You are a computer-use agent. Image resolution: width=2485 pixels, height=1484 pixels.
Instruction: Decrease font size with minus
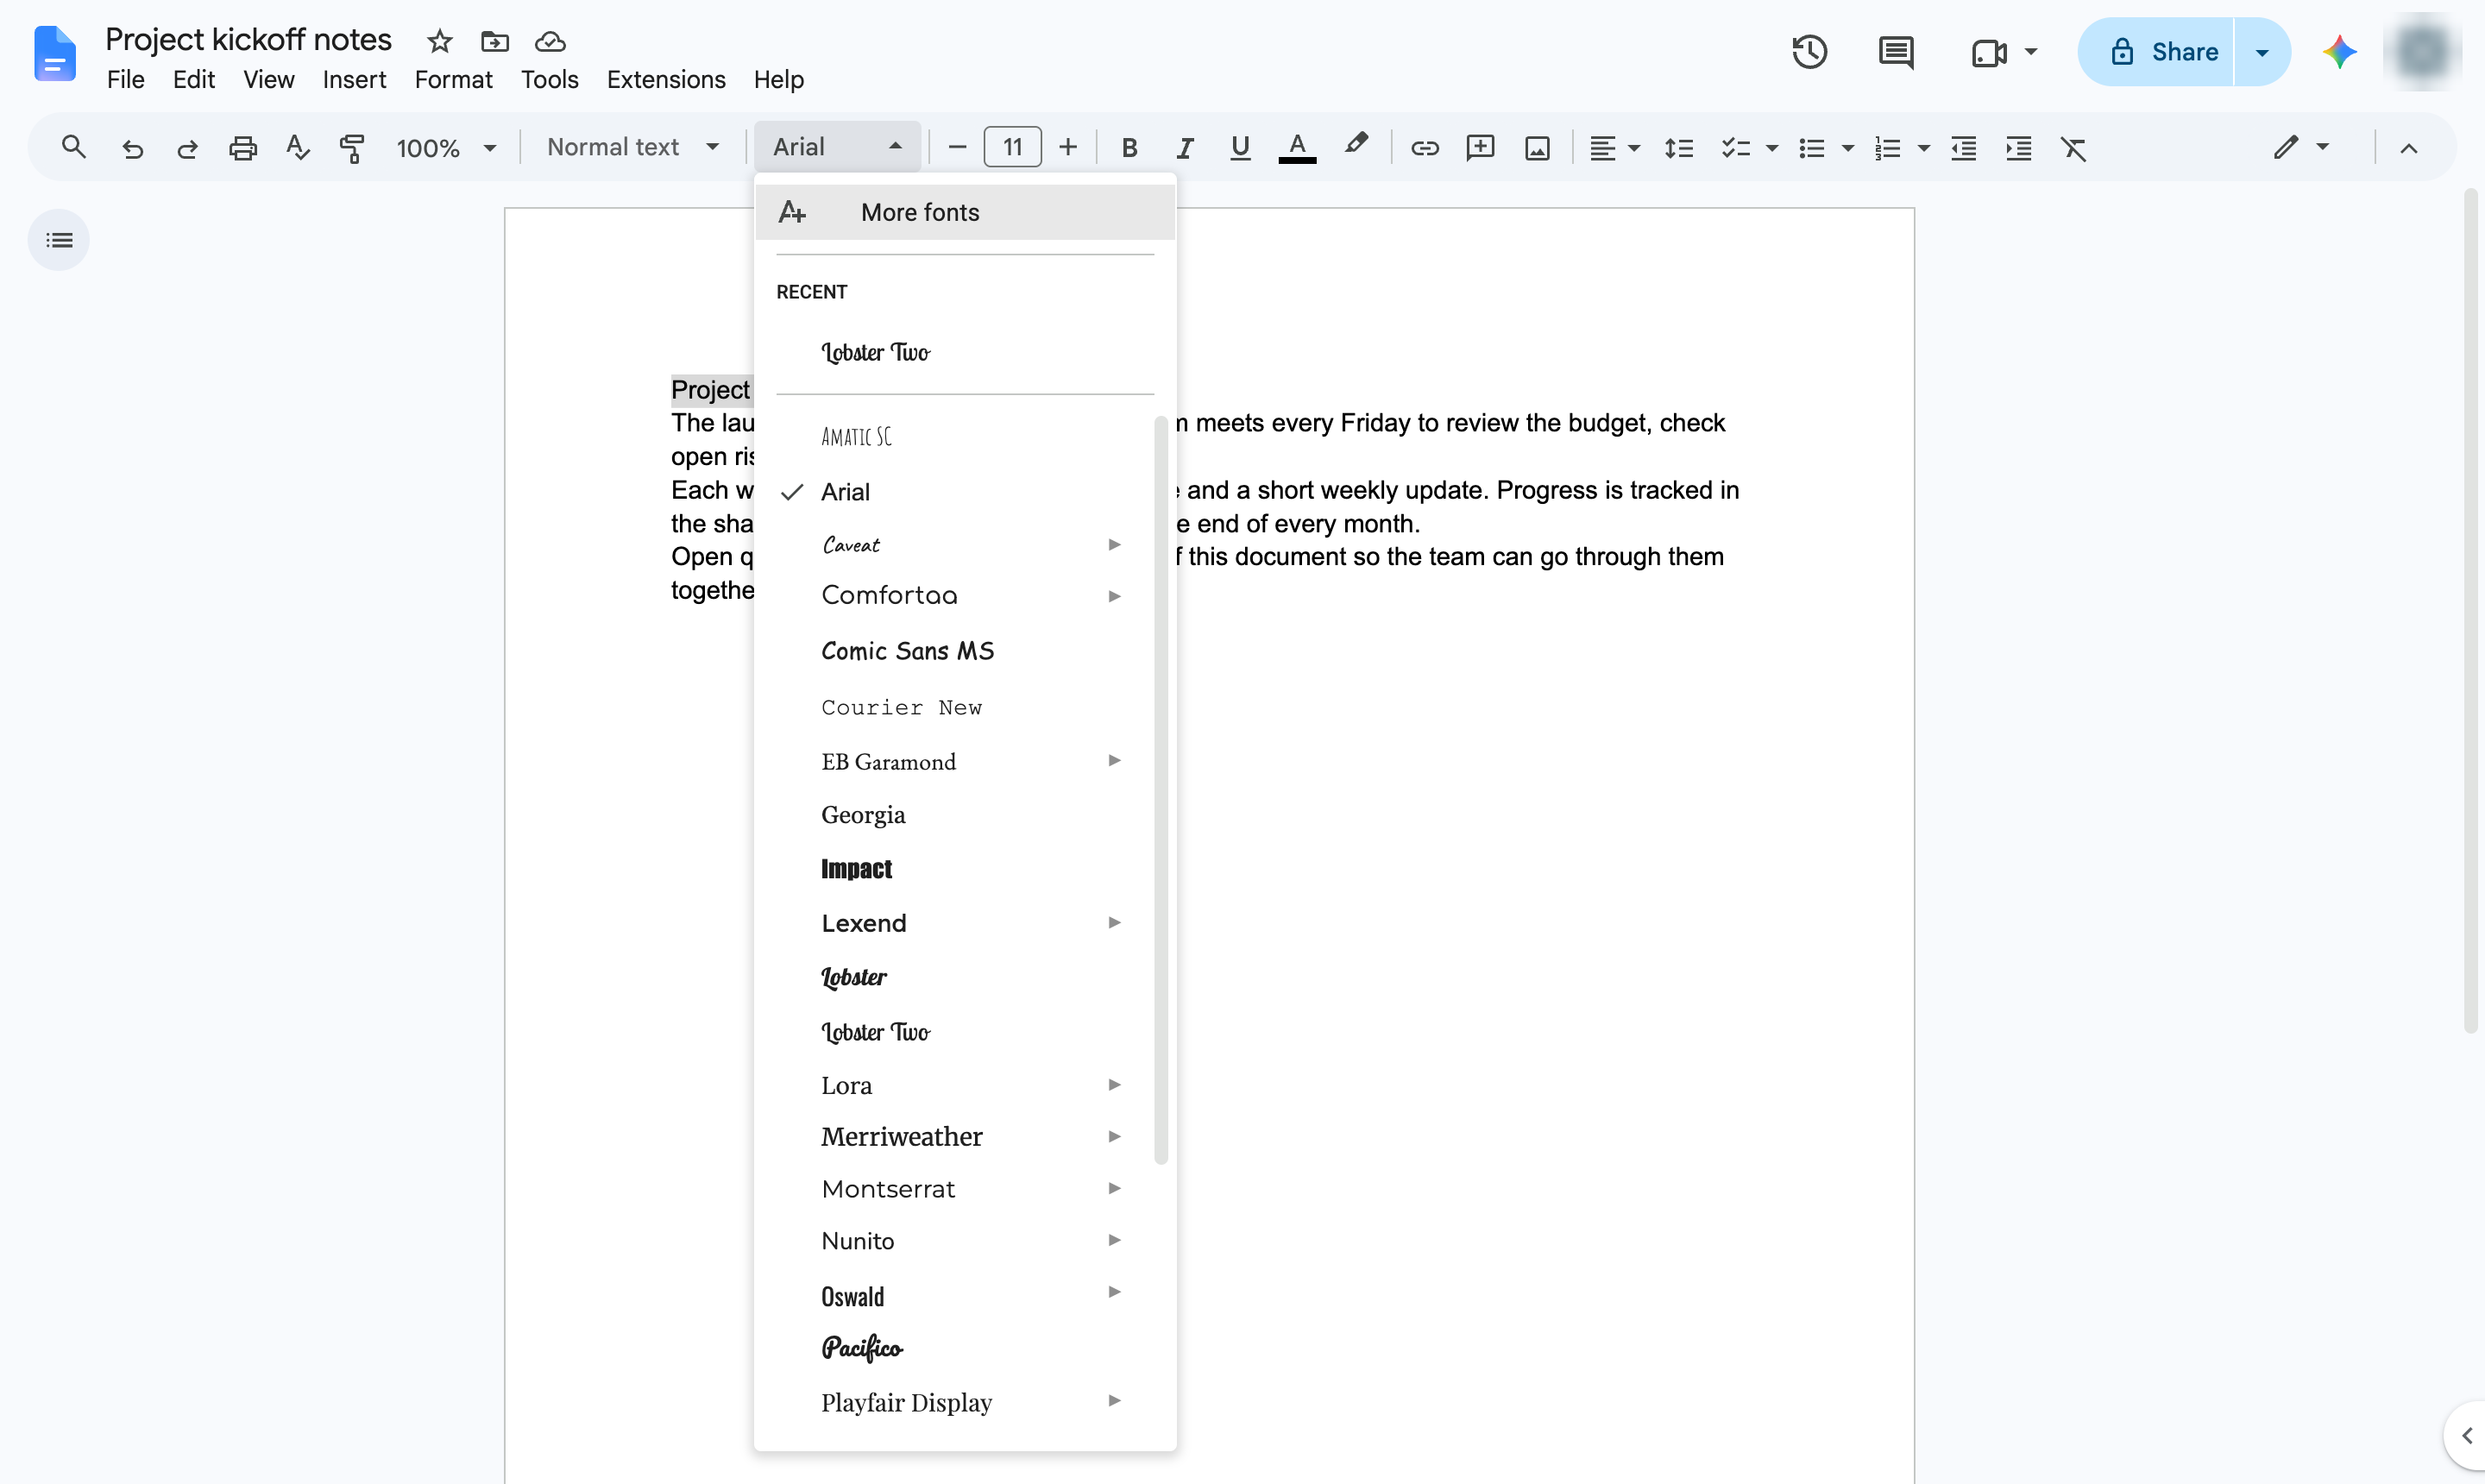tap(957, 148)
